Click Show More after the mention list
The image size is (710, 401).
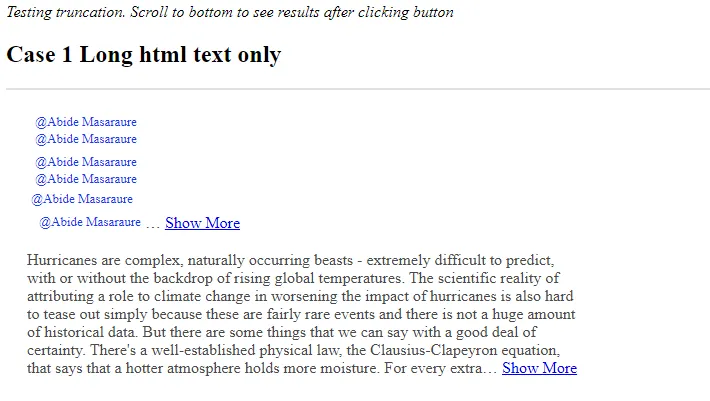tap(202, 223)
